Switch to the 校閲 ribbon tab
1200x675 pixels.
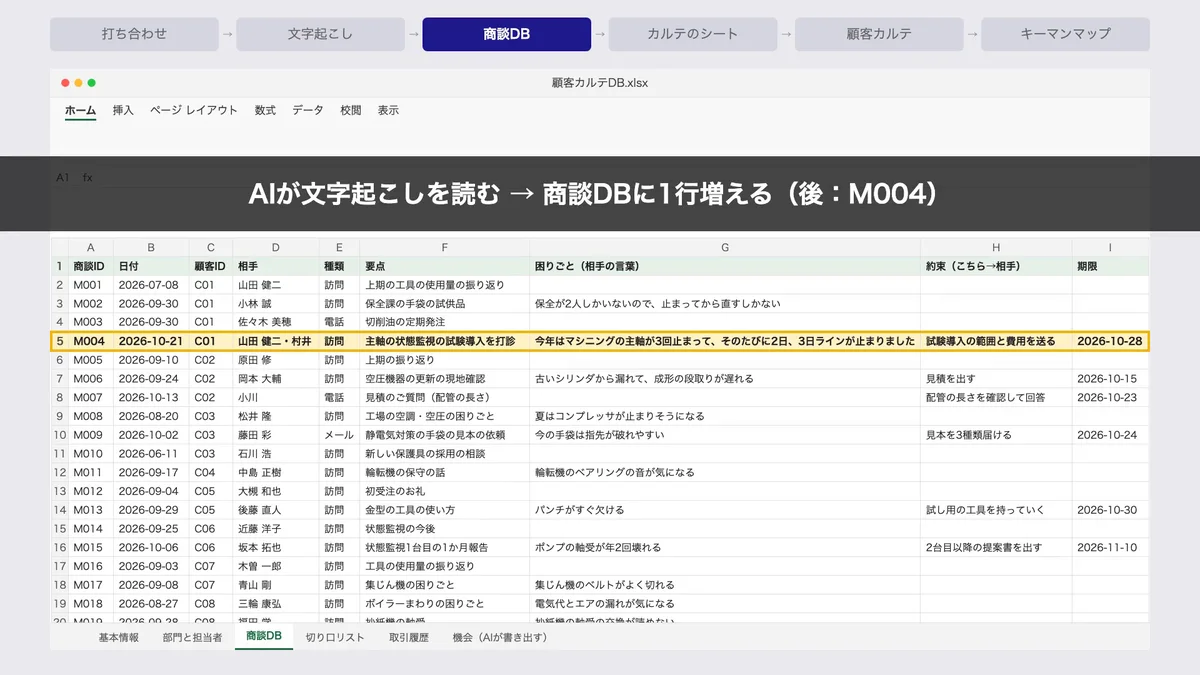coord(351,110)
